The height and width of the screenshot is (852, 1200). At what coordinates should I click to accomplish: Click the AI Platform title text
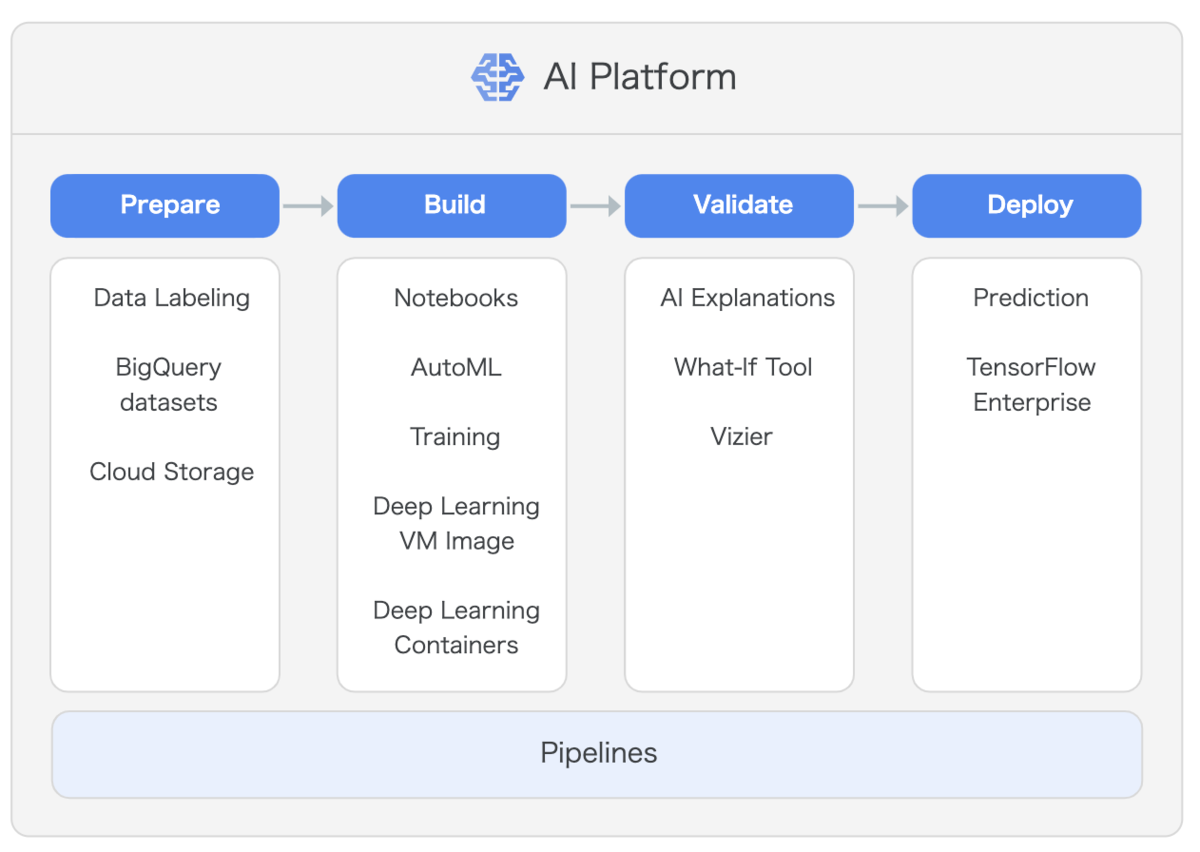pos(640,77)
